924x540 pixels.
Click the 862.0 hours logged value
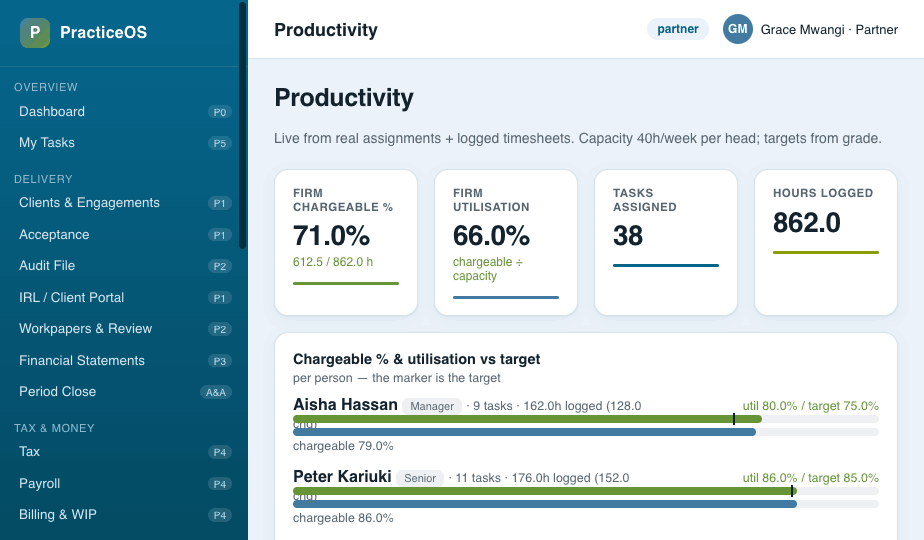click(807, 223)
